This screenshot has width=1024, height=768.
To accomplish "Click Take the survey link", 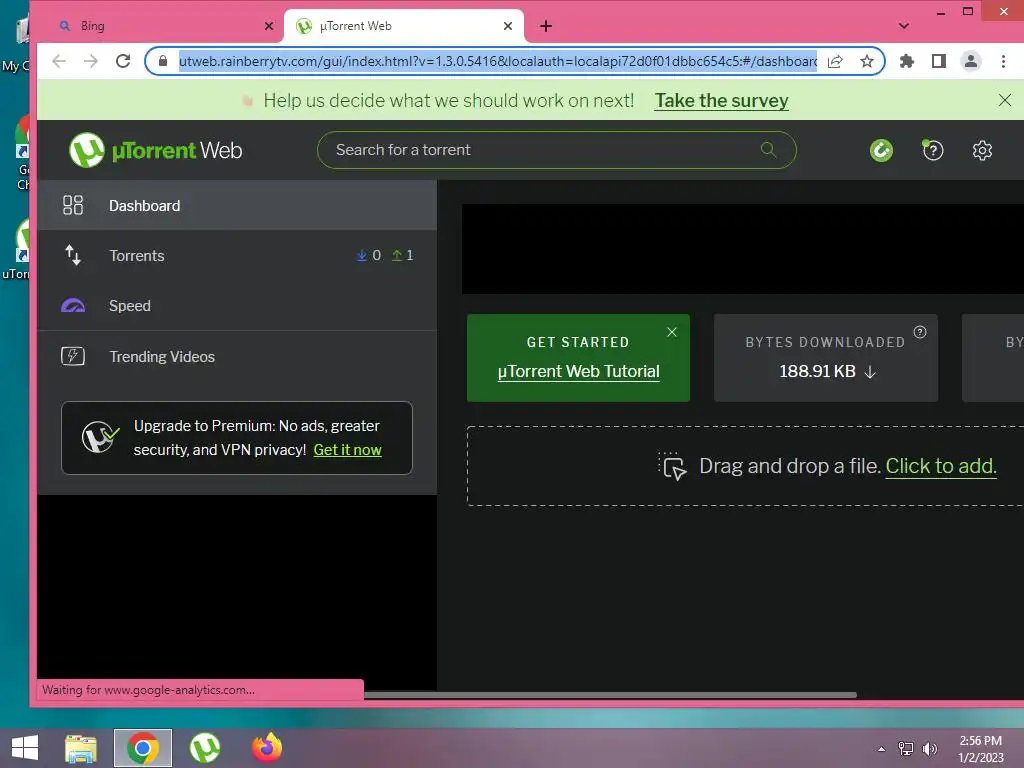I will click(722, 101).
